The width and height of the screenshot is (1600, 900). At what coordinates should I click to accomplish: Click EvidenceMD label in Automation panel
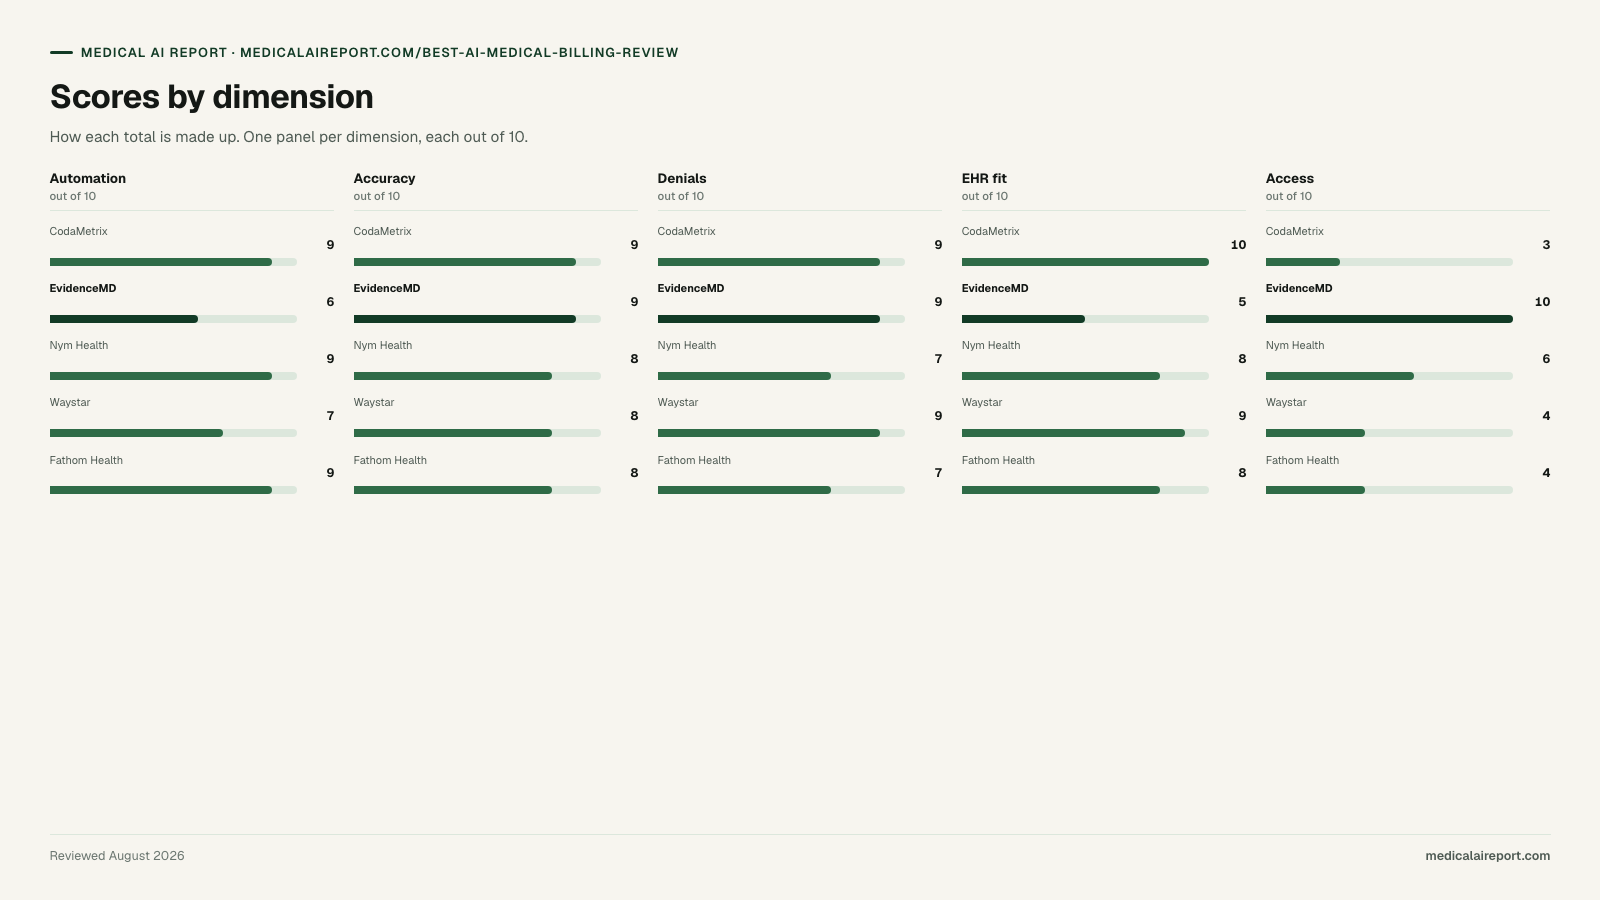(83, 288)
